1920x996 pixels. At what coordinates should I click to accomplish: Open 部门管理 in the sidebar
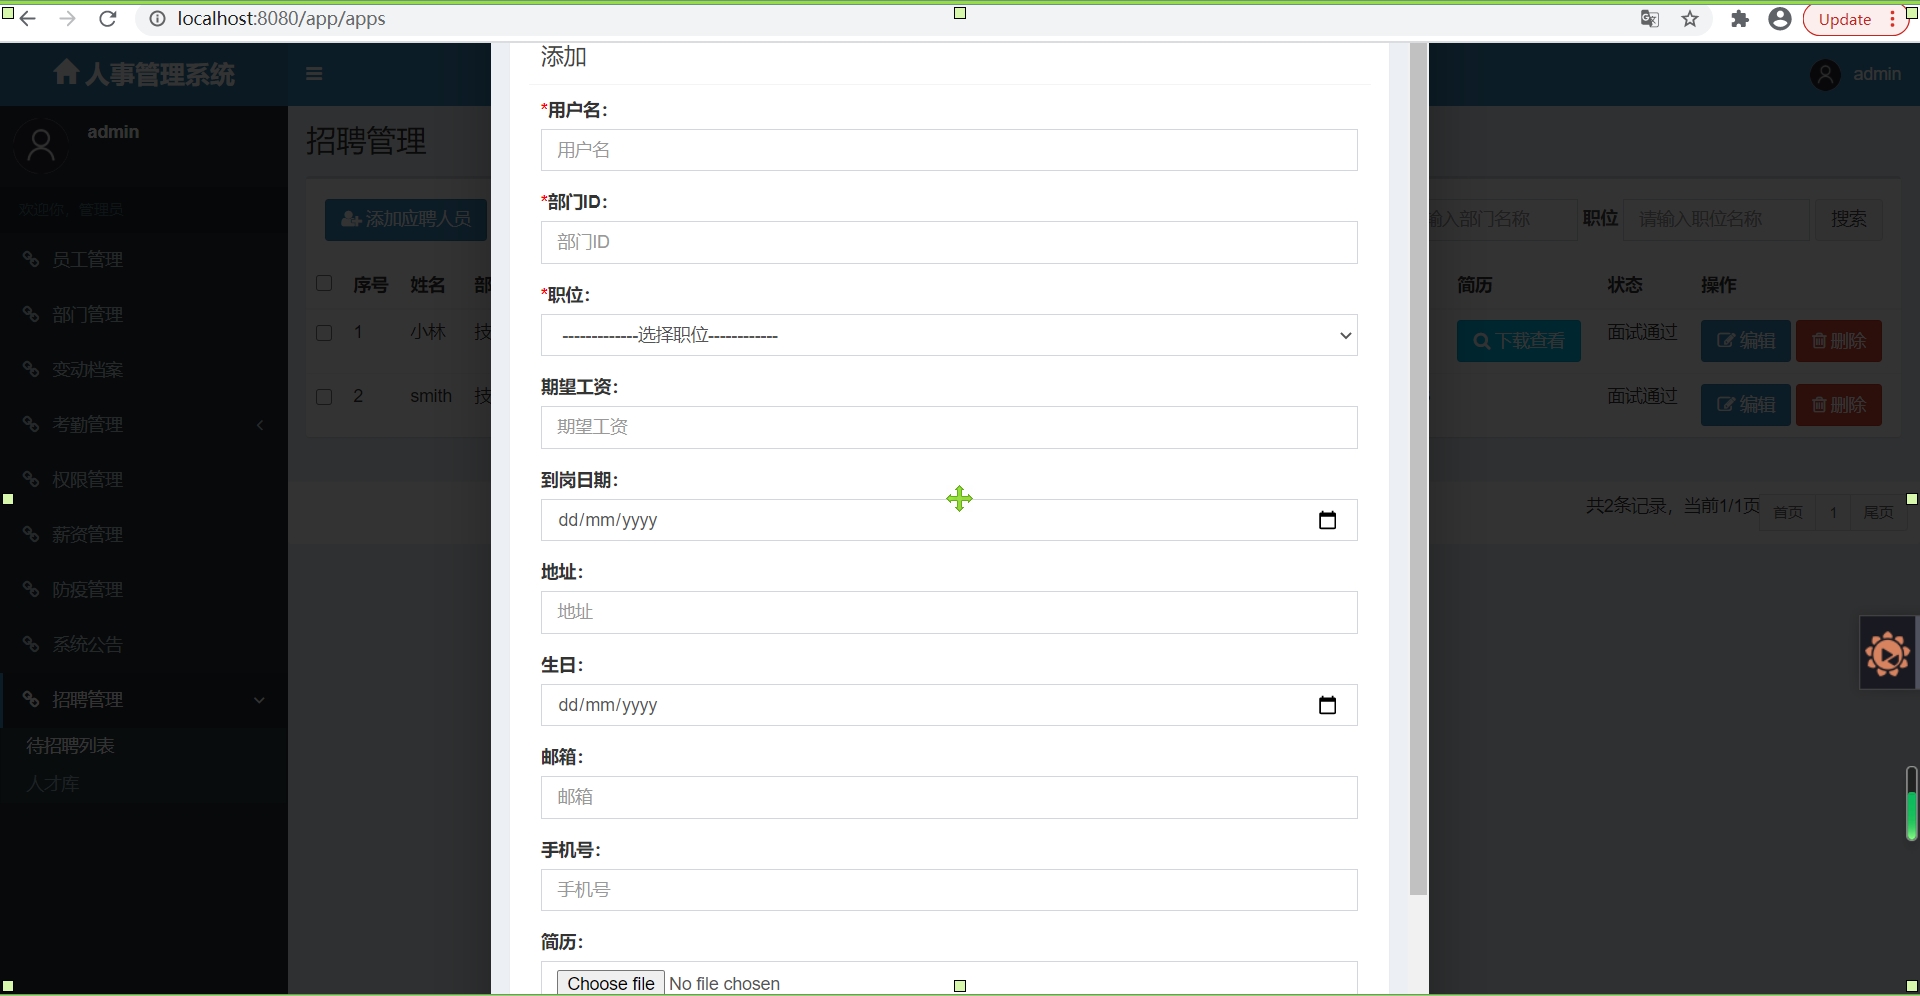(x=87, y=315)
